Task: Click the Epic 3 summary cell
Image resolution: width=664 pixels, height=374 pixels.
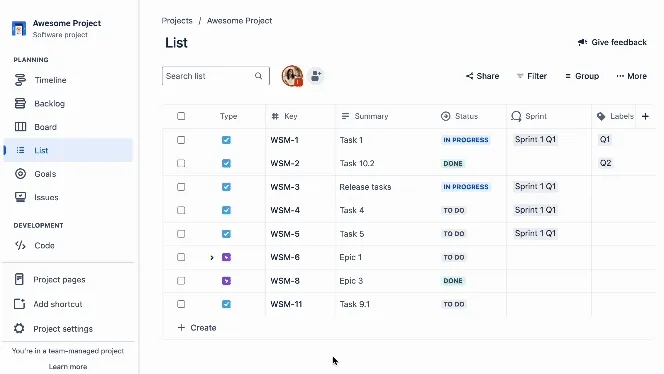Action: (x=351, y=281)
